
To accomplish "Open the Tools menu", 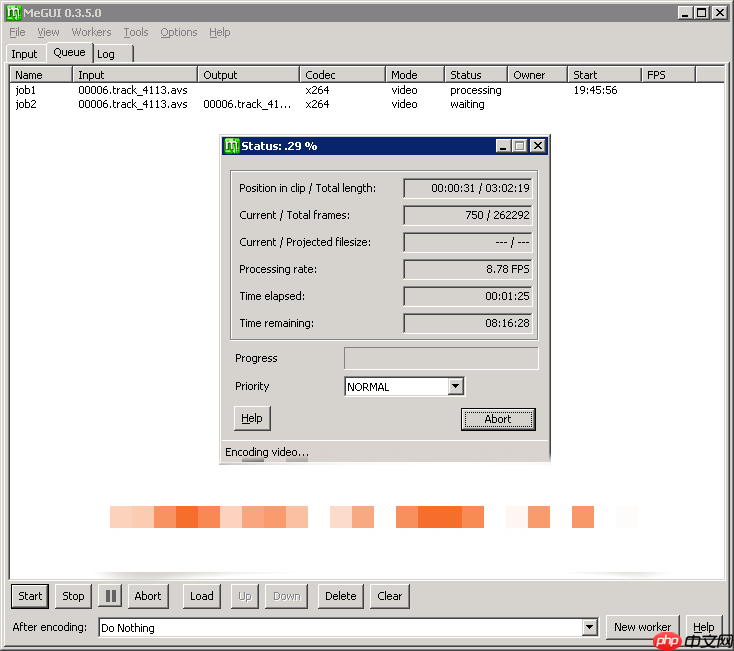I will coord(135,32).
